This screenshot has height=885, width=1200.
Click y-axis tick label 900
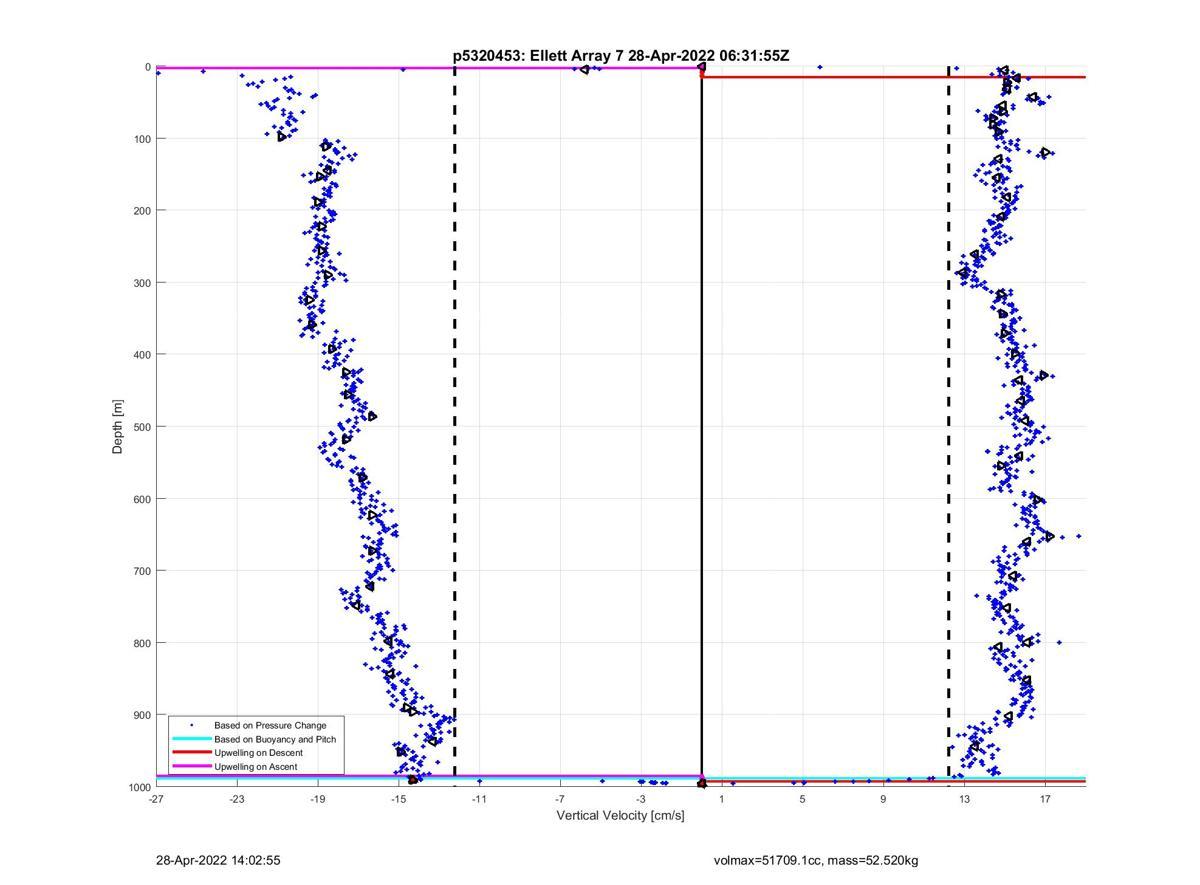(141, 715)
